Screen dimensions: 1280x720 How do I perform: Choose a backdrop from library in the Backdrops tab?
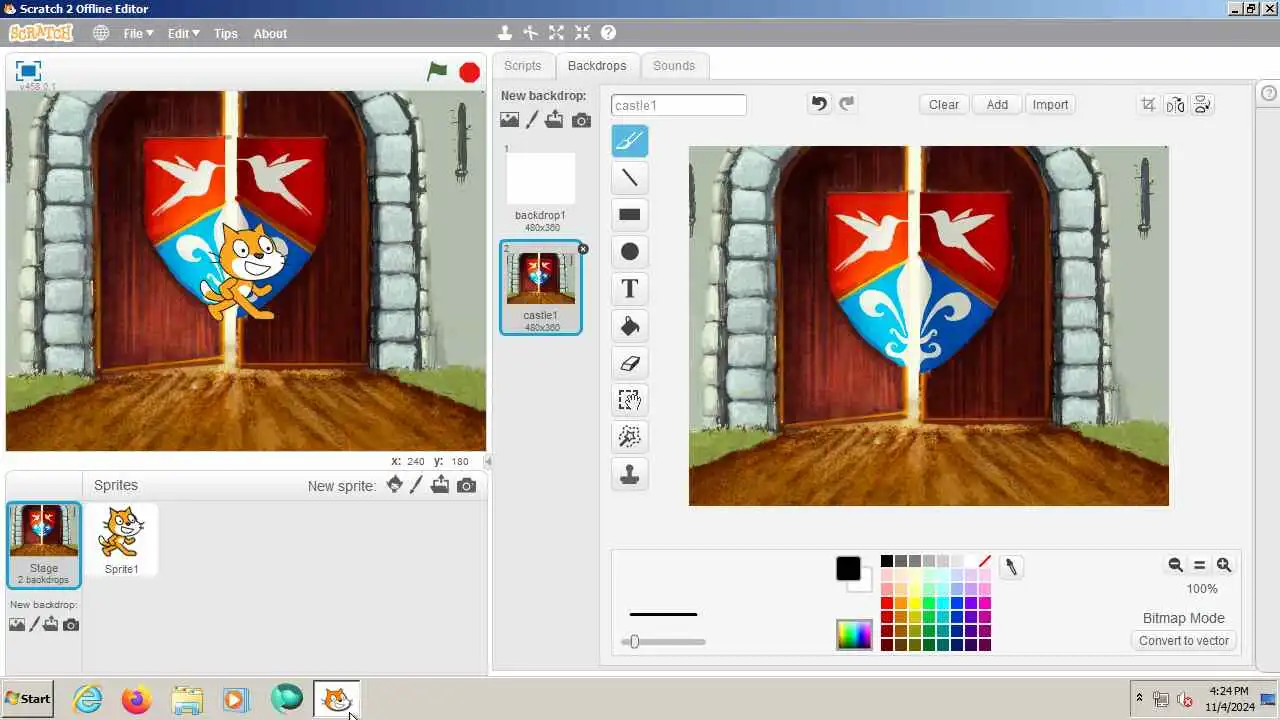[510, 120]
